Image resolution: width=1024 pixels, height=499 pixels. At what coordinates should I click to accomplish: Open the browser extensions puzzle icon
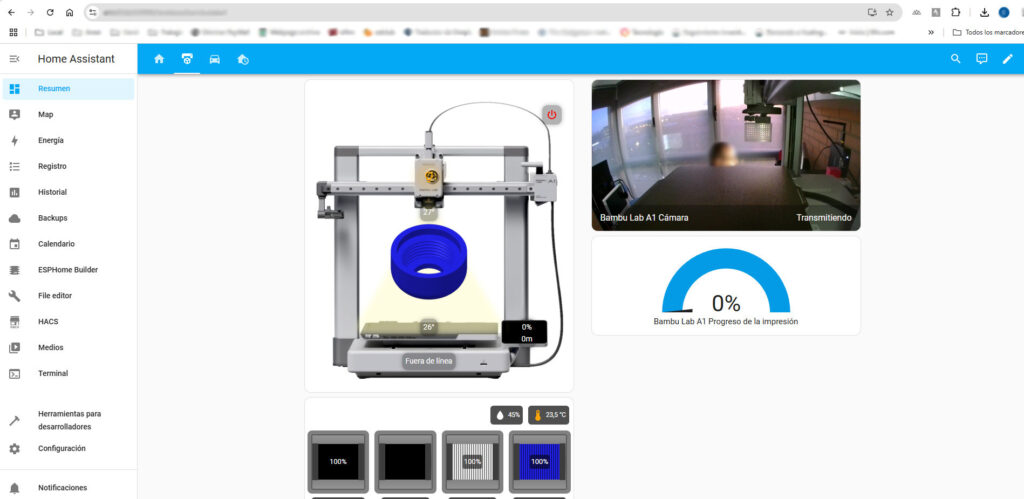pos(955,12)
